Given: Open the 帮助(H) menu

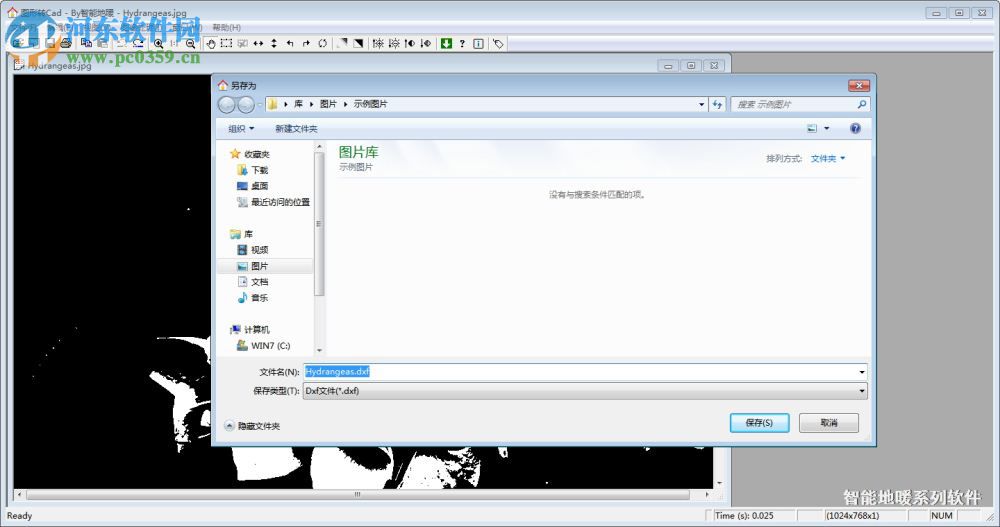Looking at the screenshot, I should 226,27.
